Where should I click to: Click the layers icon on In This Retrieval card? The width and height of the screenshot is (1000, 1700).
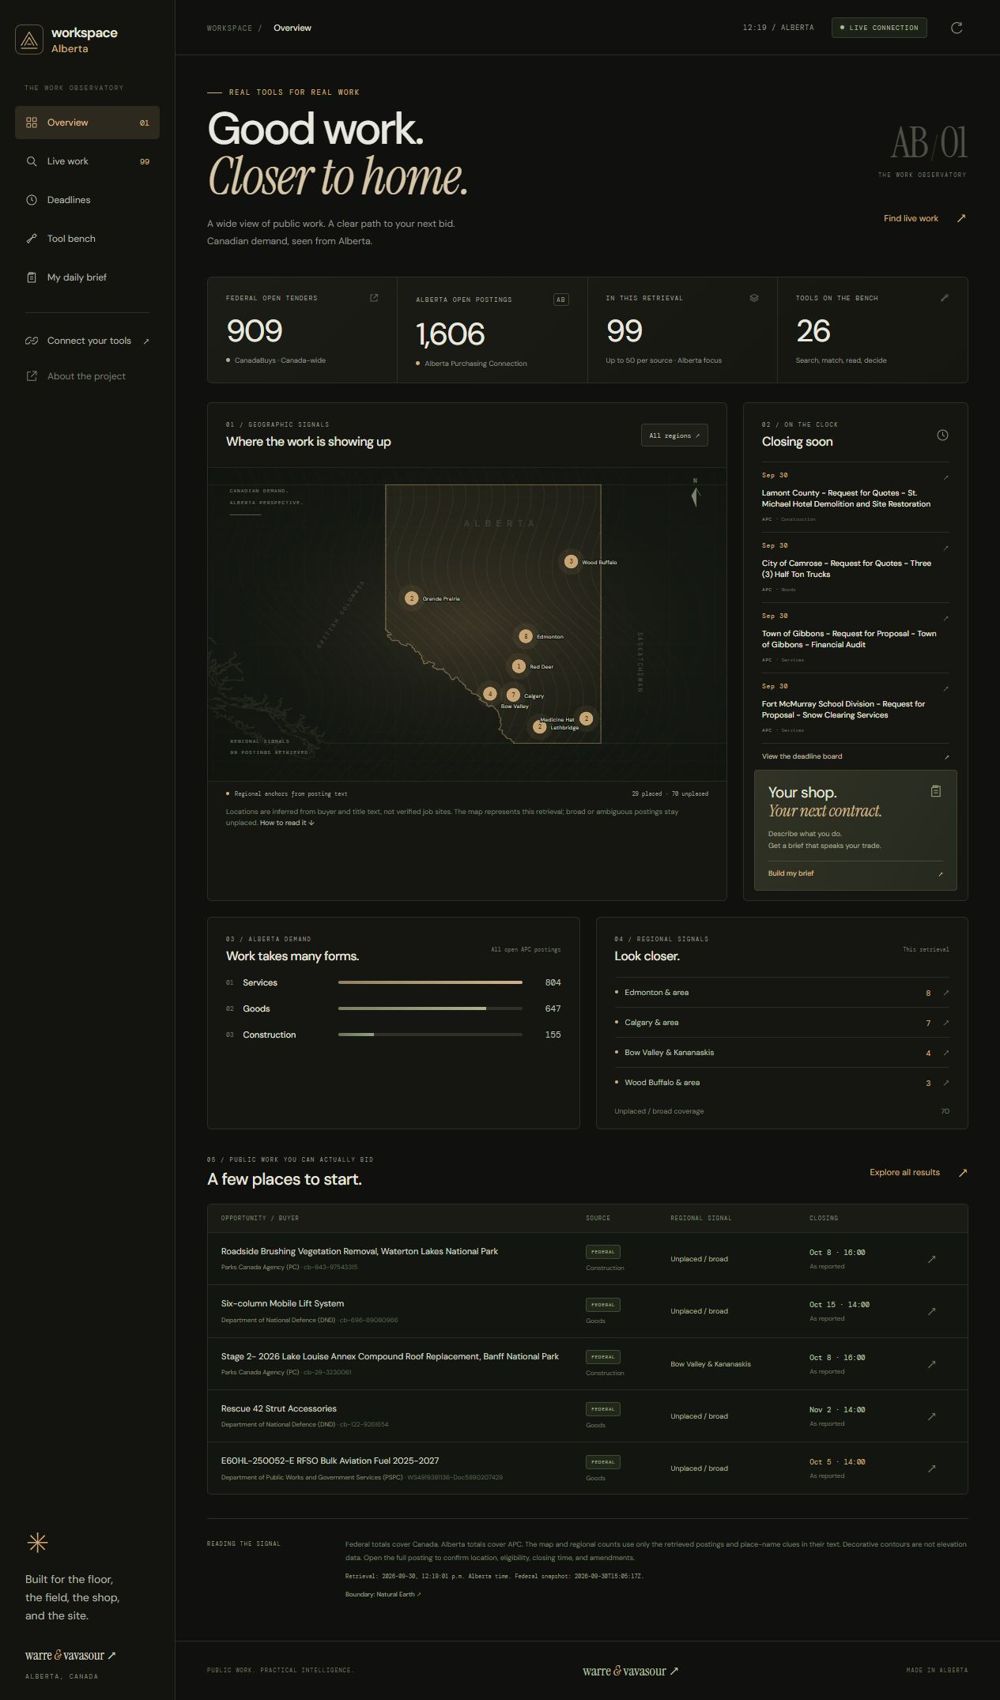point(754,298)
